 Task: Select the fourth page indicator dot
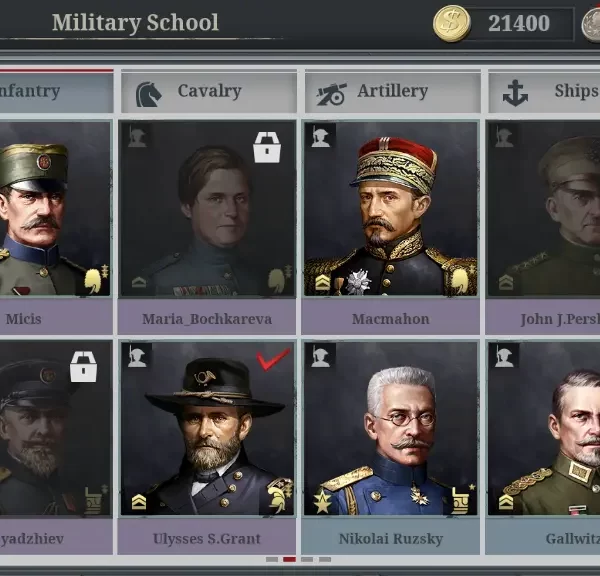(x=325, y=560)
